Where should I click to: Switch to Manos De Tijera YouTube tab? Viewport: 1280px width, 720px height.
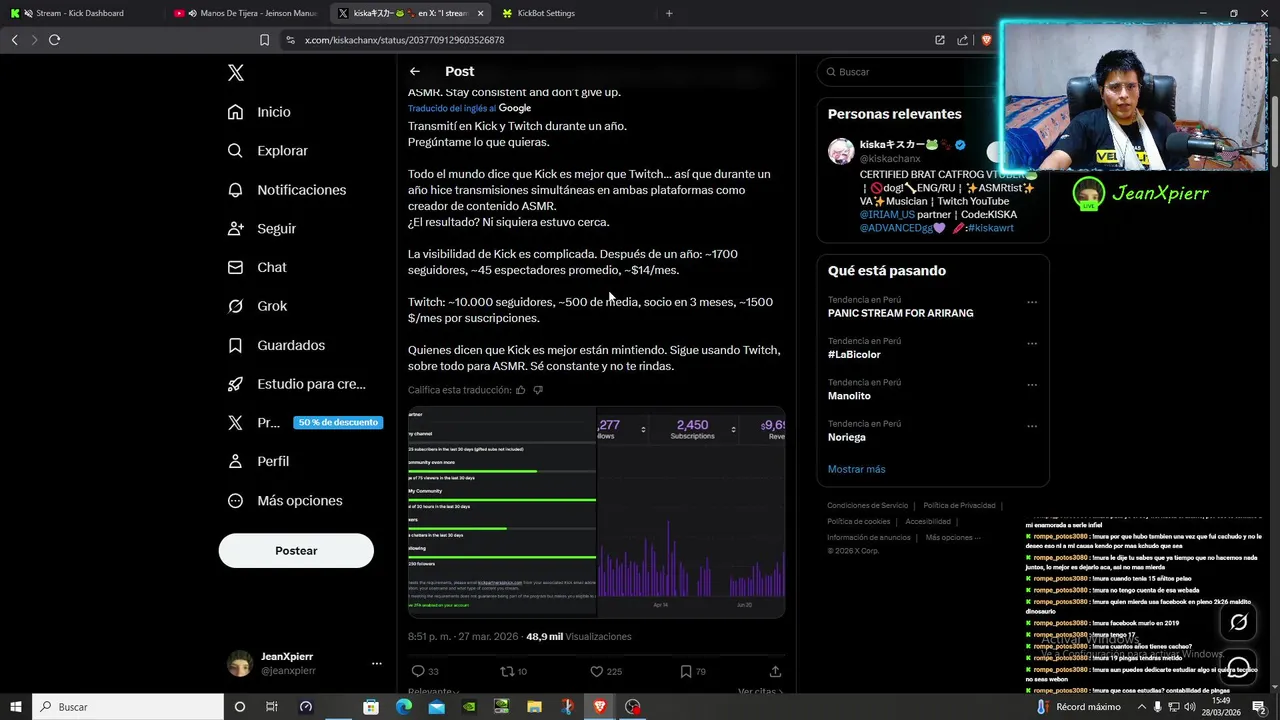246,13
